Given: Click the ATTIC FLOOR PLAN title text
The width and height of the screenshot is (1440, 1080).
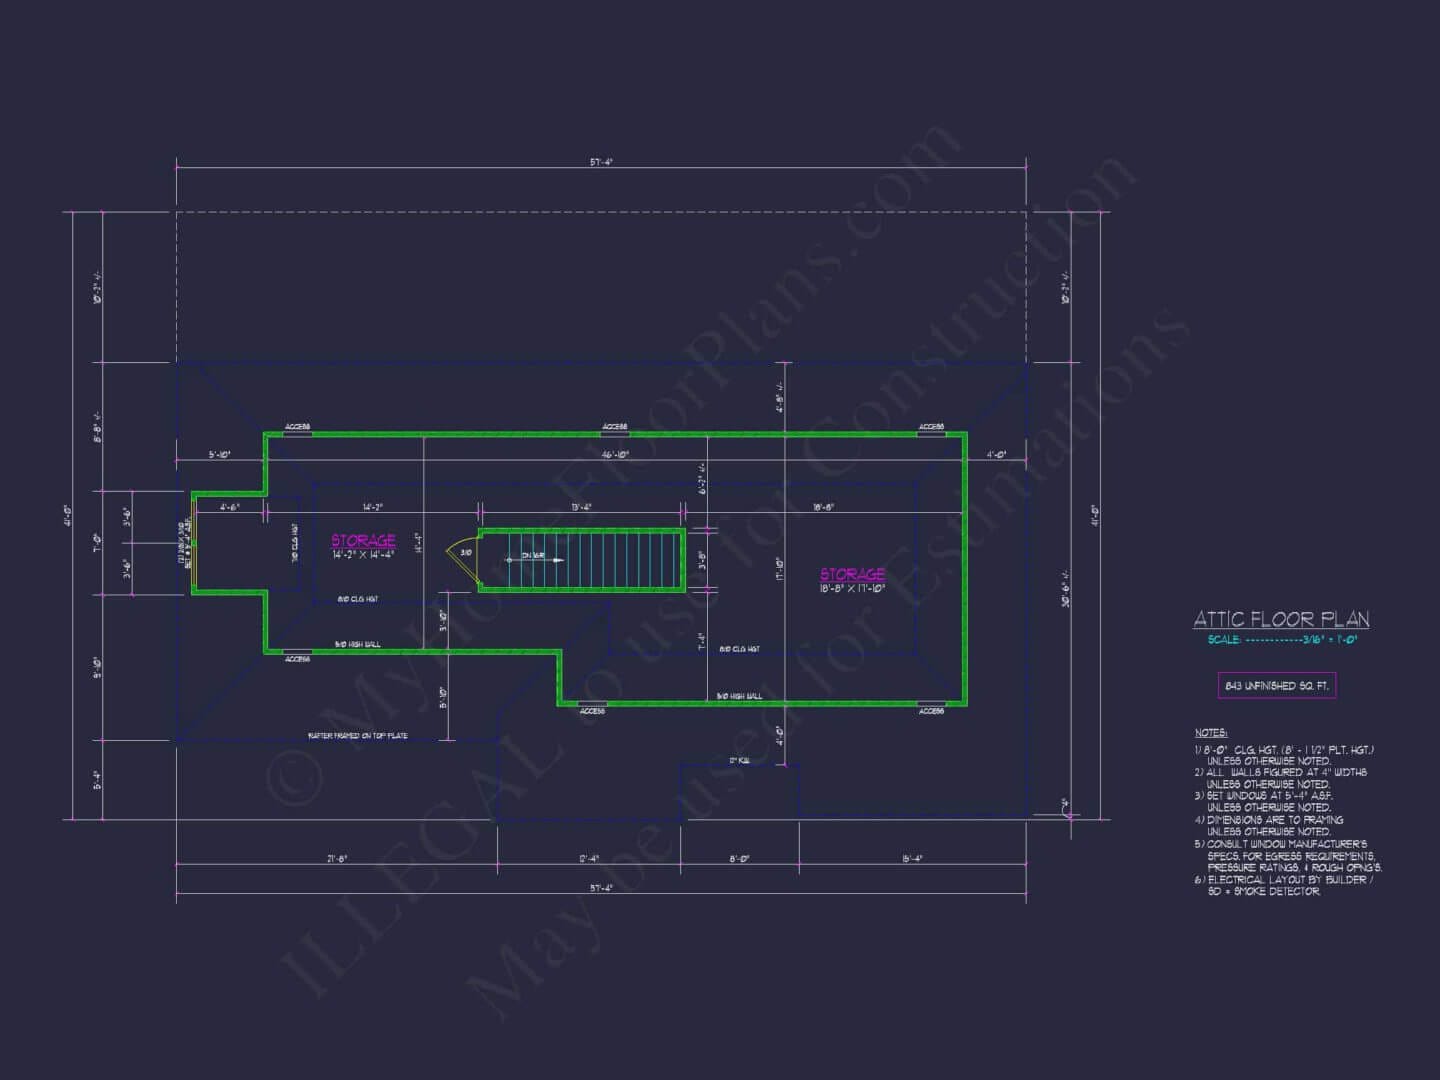Looking at the screenshot, I should tap(1281, 620).
